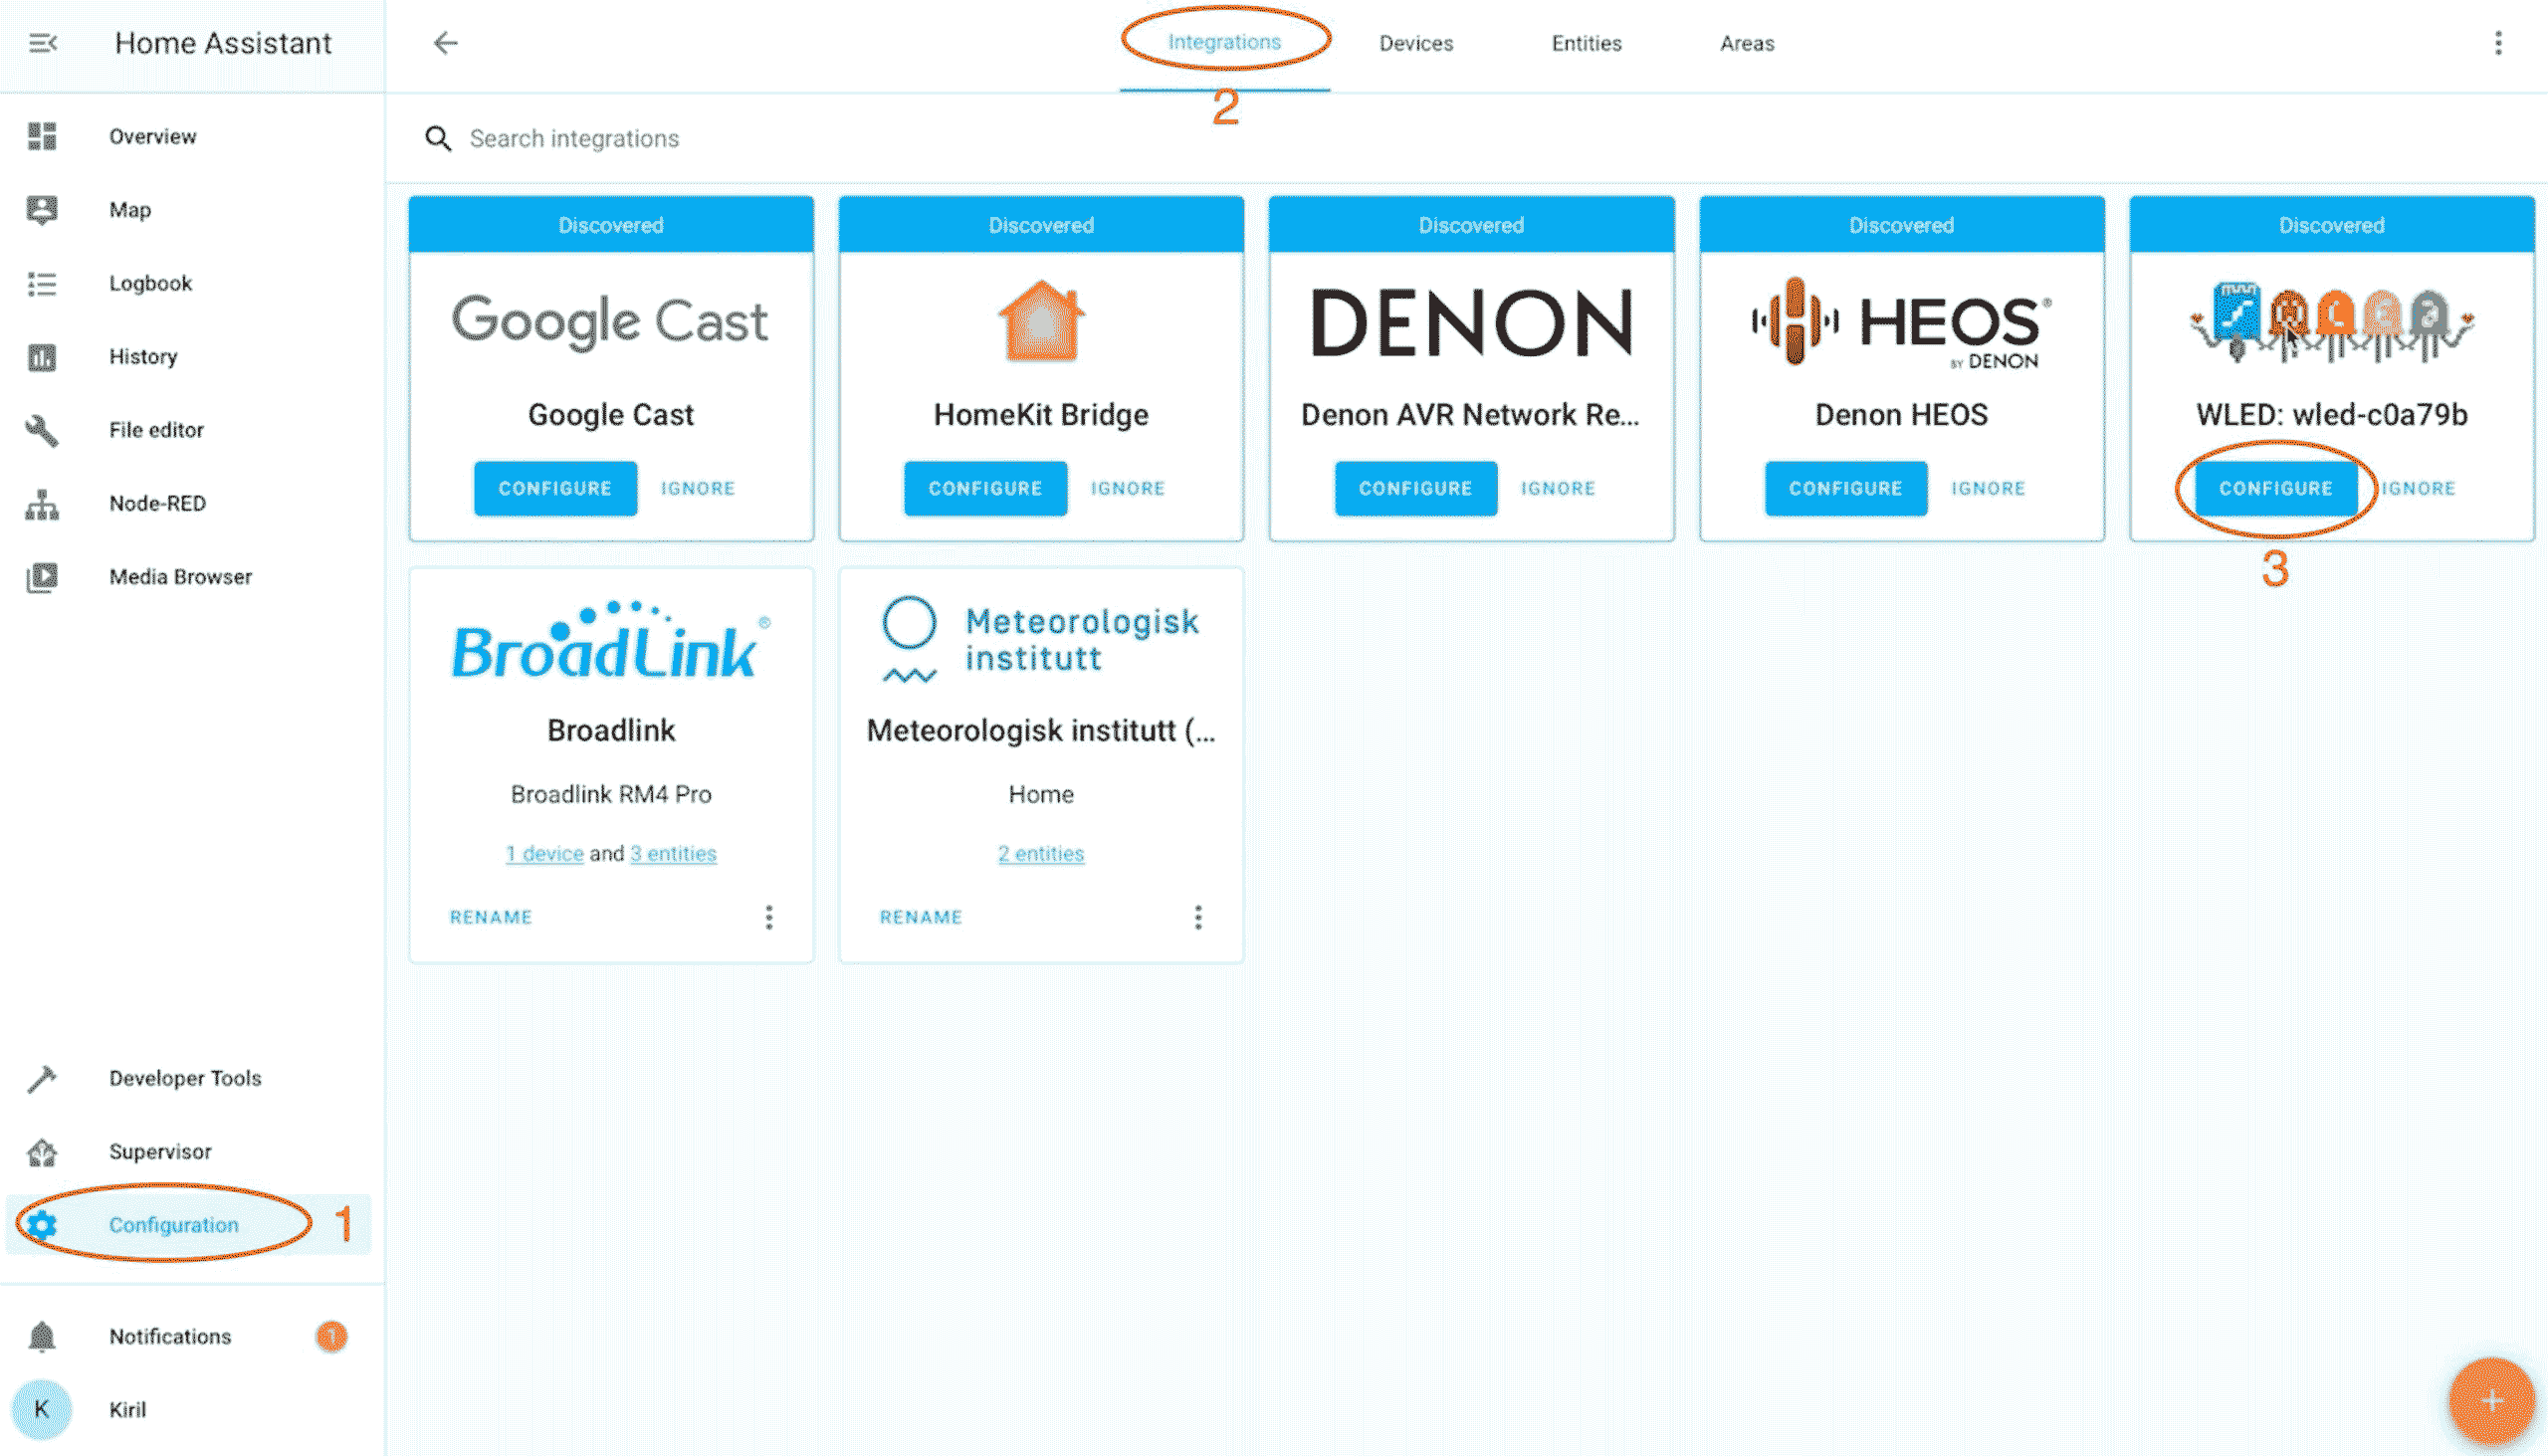The image size is (2548, 1456).
Task: Click the search integrations magnifier icon
Action: pos(439,139)
